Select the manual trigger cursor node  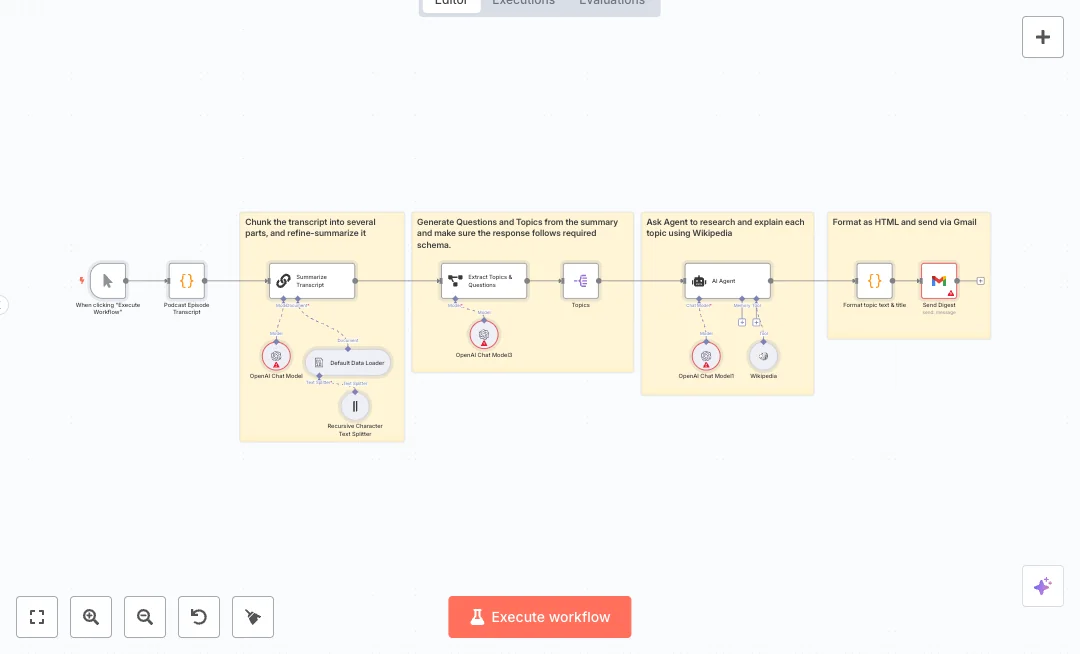pos(108,281)
